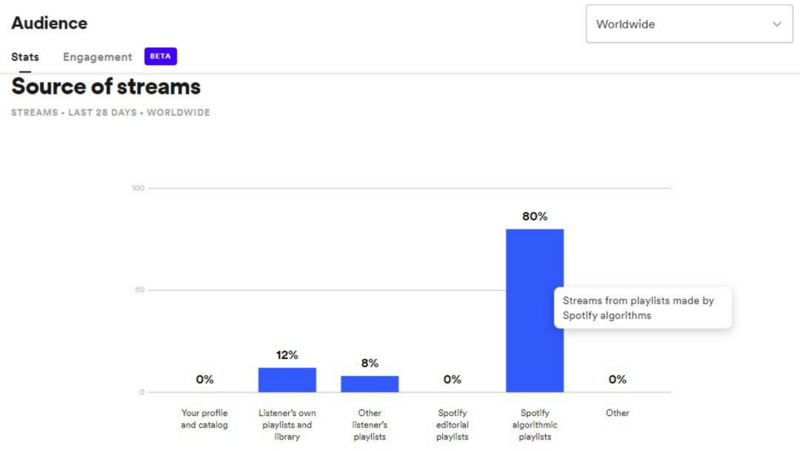Screen dimensions: 800x451
Task: Click the BETA badge
Action: [x=160, y=56]
